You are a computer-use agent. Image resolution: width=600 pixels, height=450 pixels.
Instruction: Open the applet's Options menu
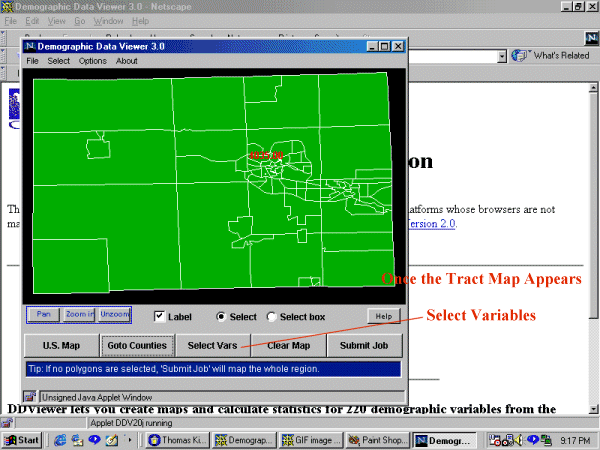(92, 61)
